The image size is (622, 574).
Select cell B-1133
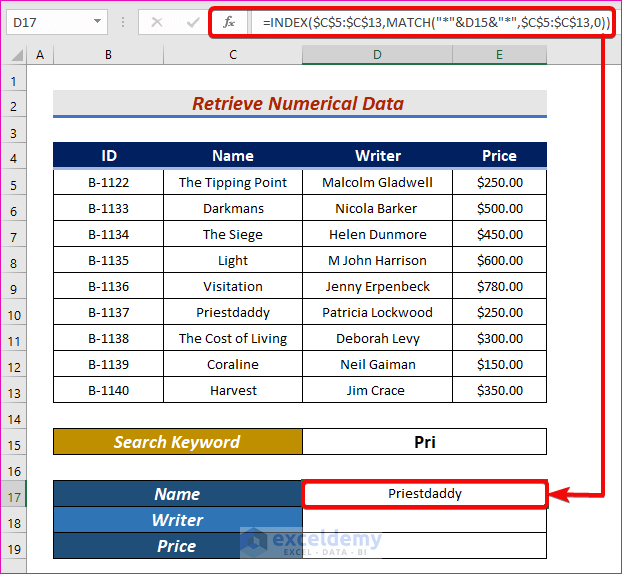[x=108, y=208]
